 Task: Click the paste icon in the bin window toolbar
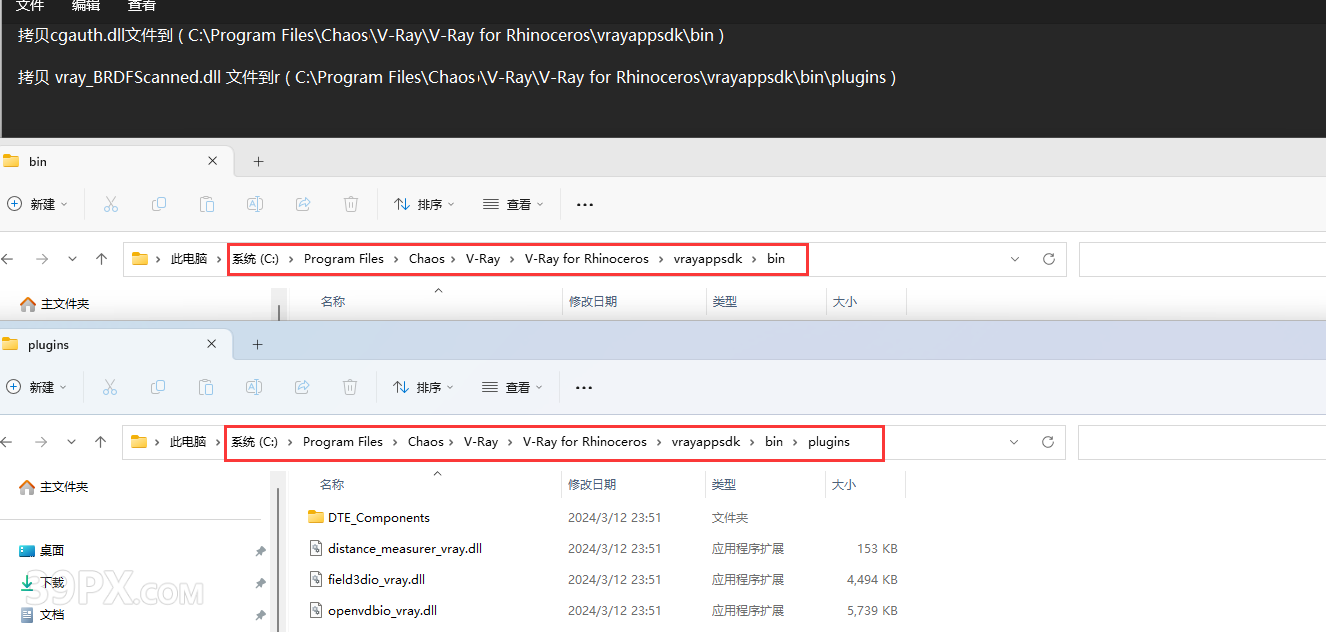pos(207,204)
